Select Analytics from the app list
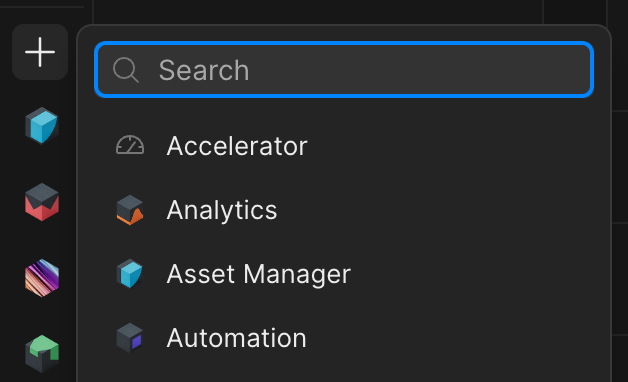This screenshot has width=628, height=382. click(x=344, y=210)
